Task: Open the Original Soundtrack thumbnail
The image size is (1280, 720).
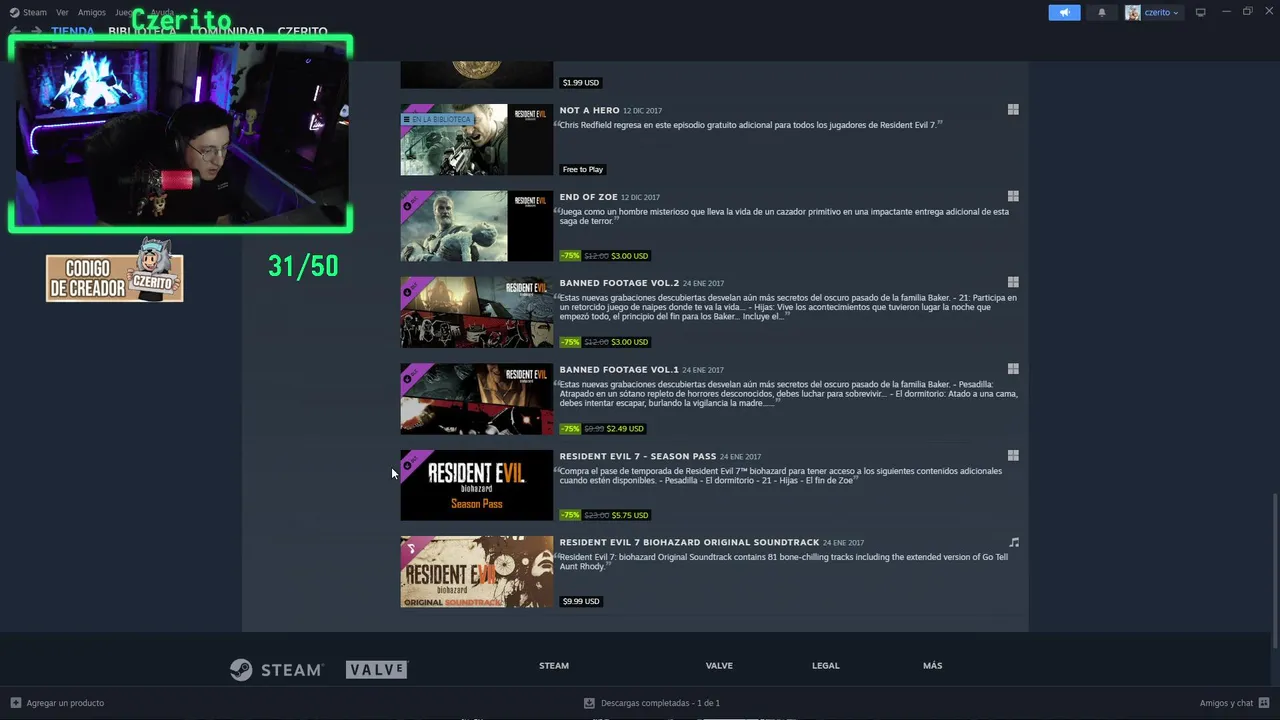Action: tap(476, 571)
